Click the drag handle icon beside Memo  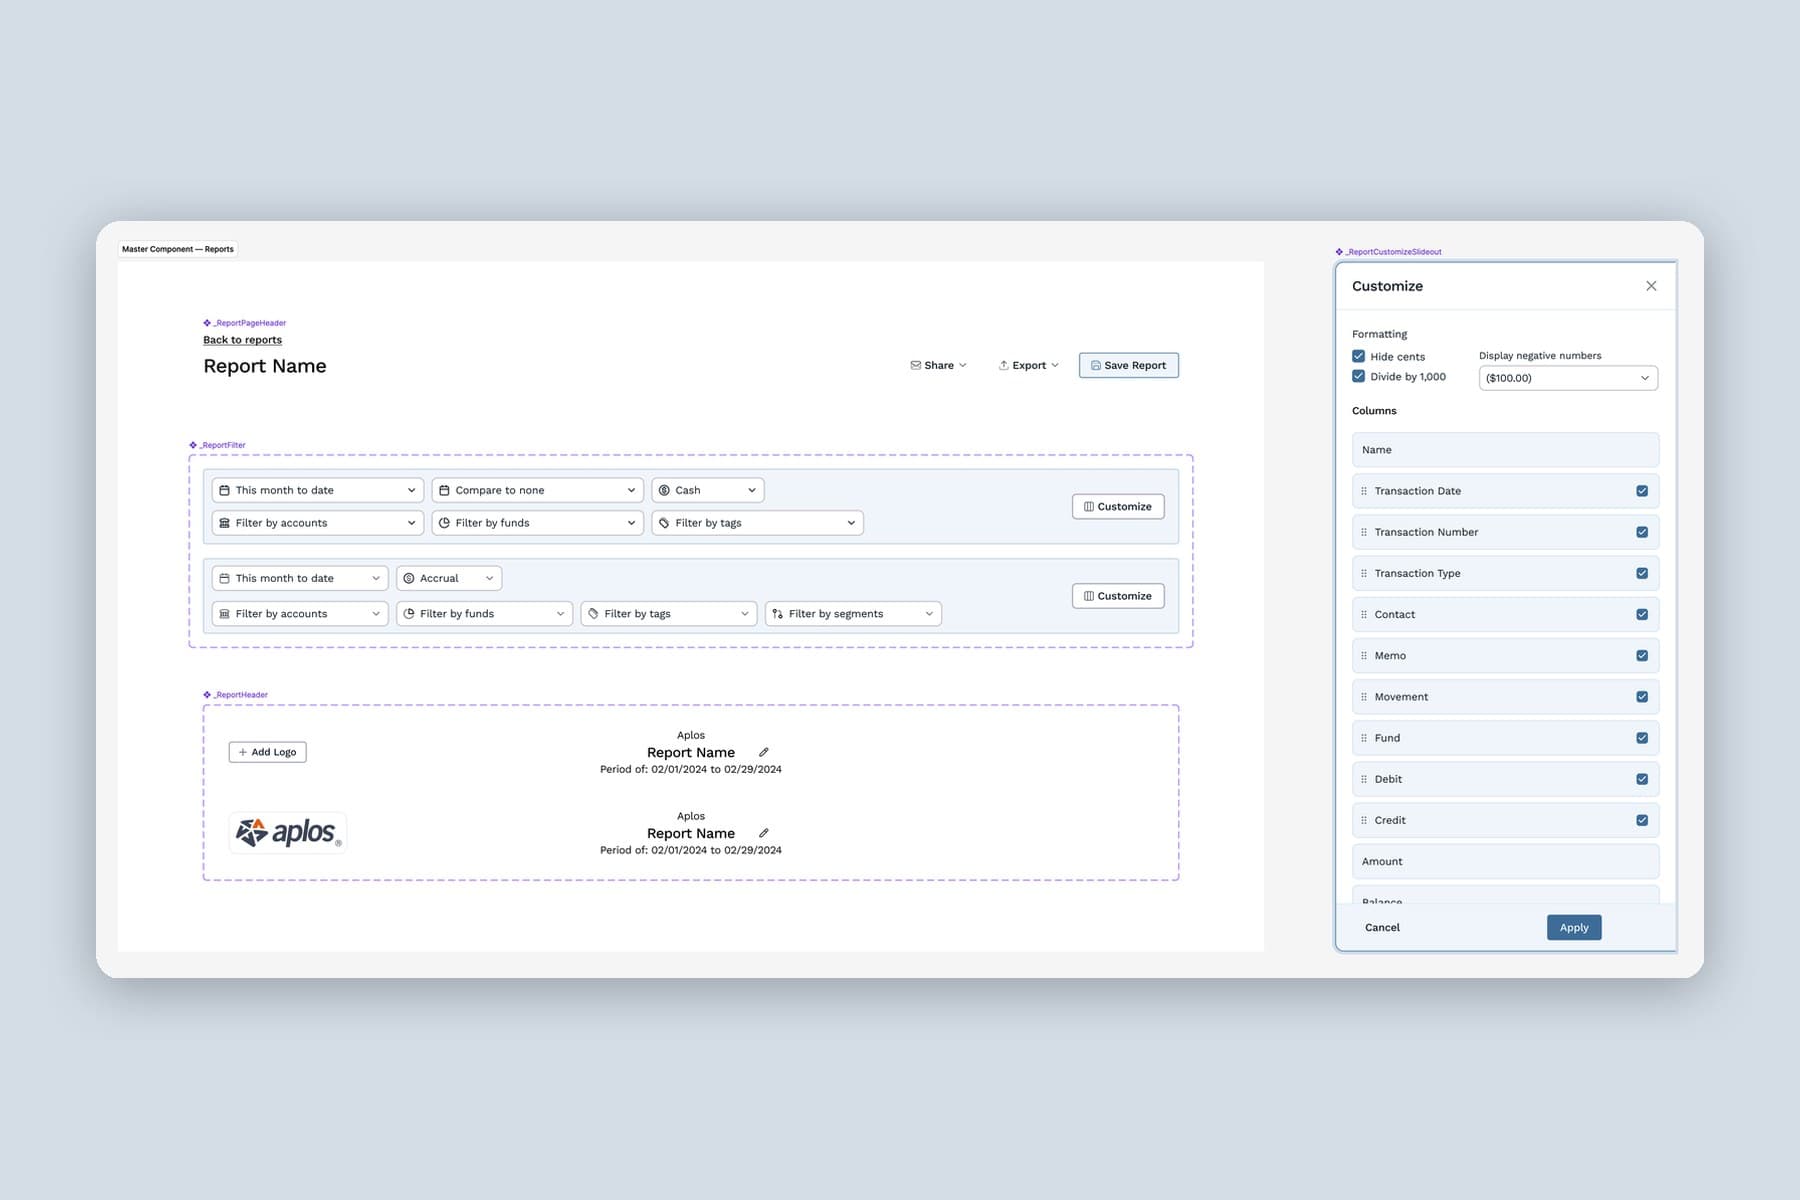1364,656
